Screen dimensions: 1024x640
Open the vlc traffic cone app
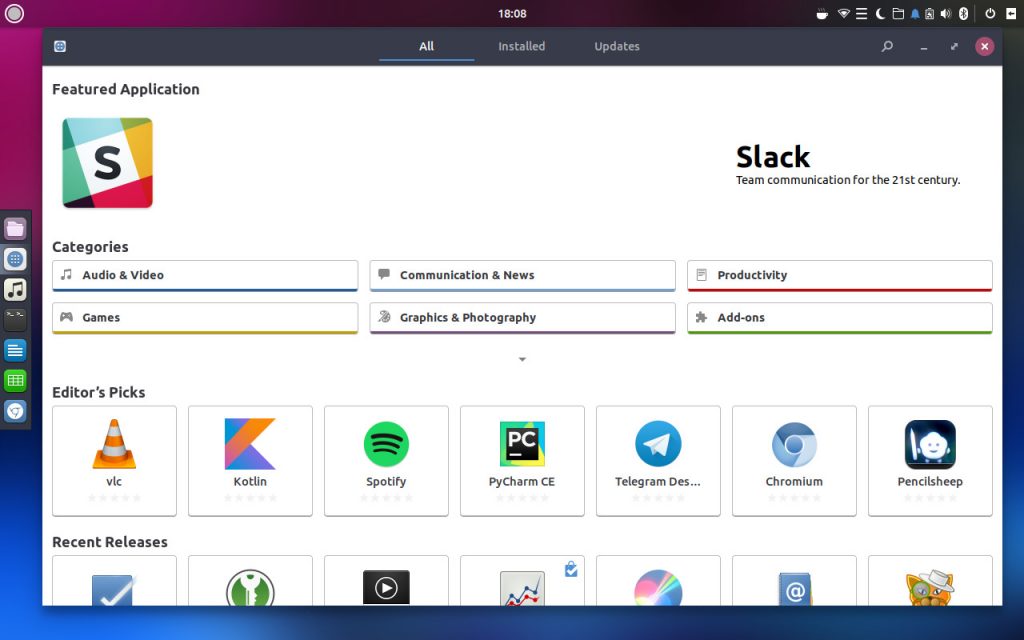tap(114, 460)
